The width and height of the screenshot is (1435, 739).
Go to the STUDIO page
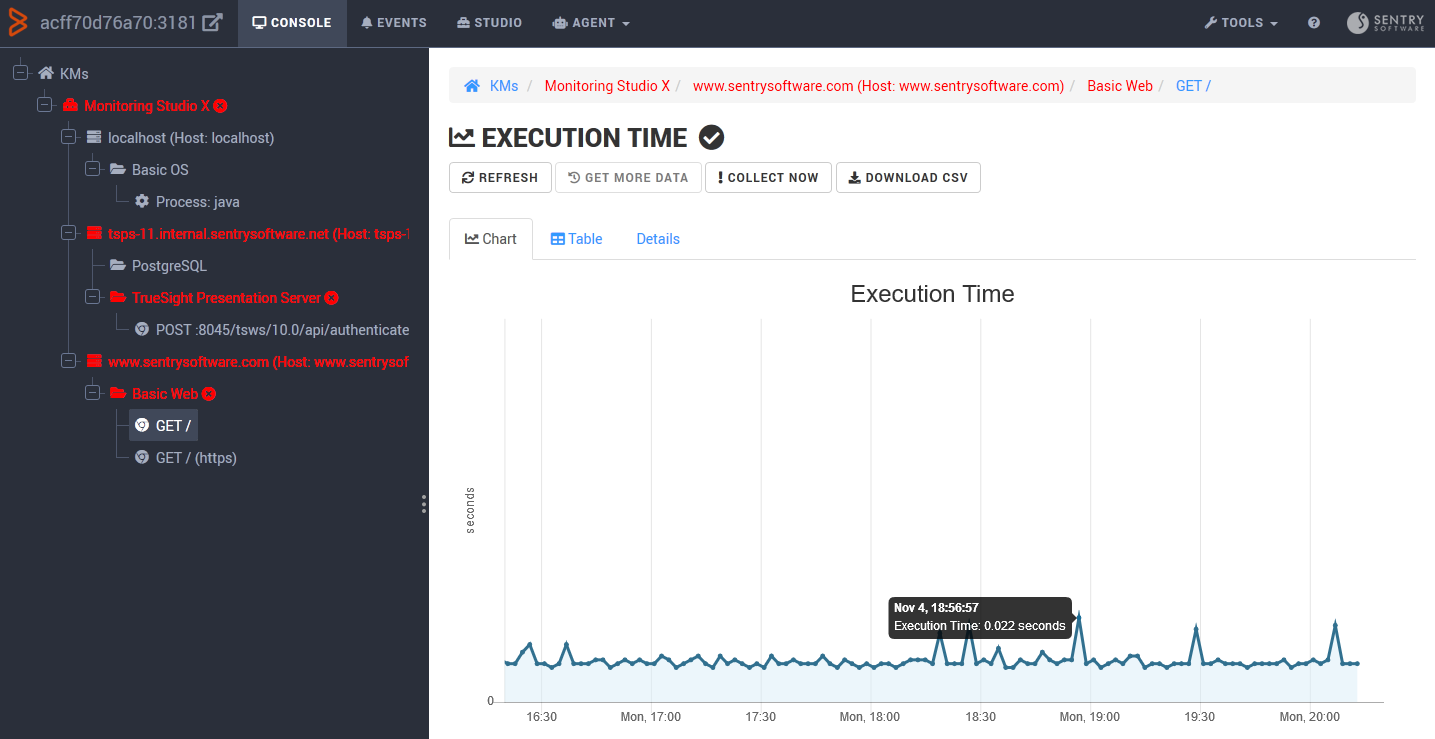pyautogui.click(x=489, y=22)
